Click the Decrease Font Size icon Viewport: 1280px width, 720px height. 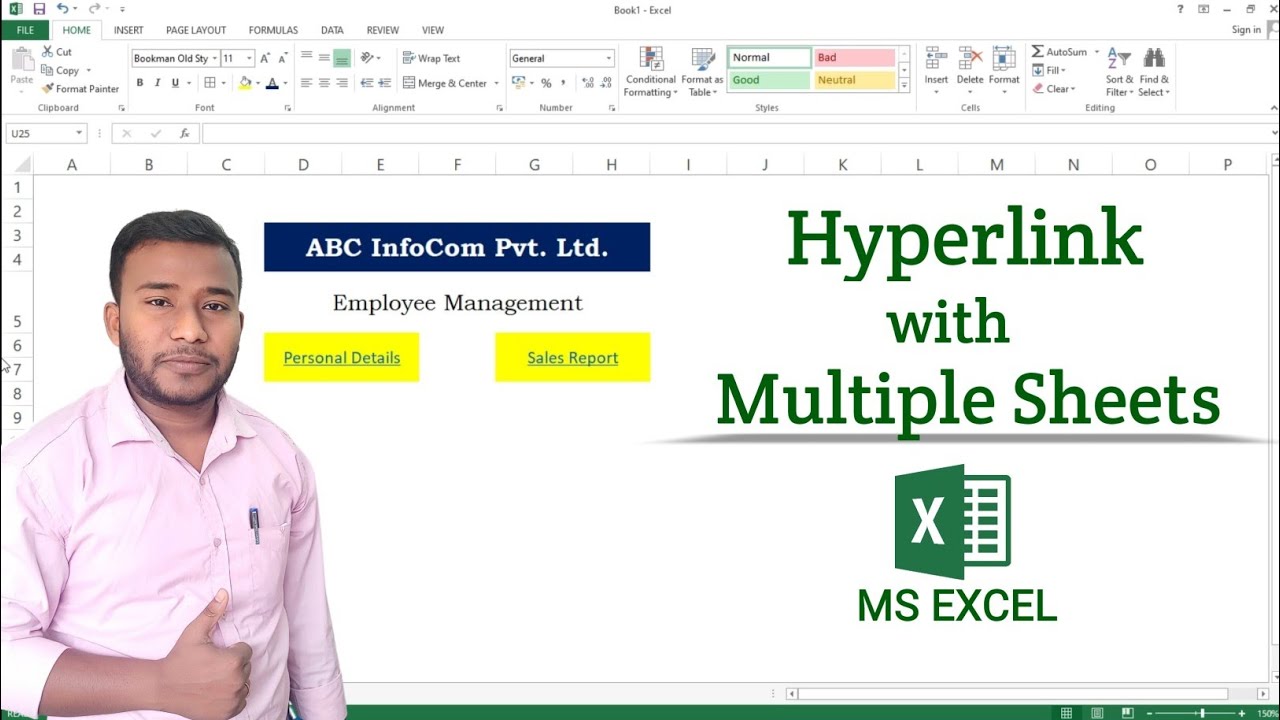pos(283,58)
